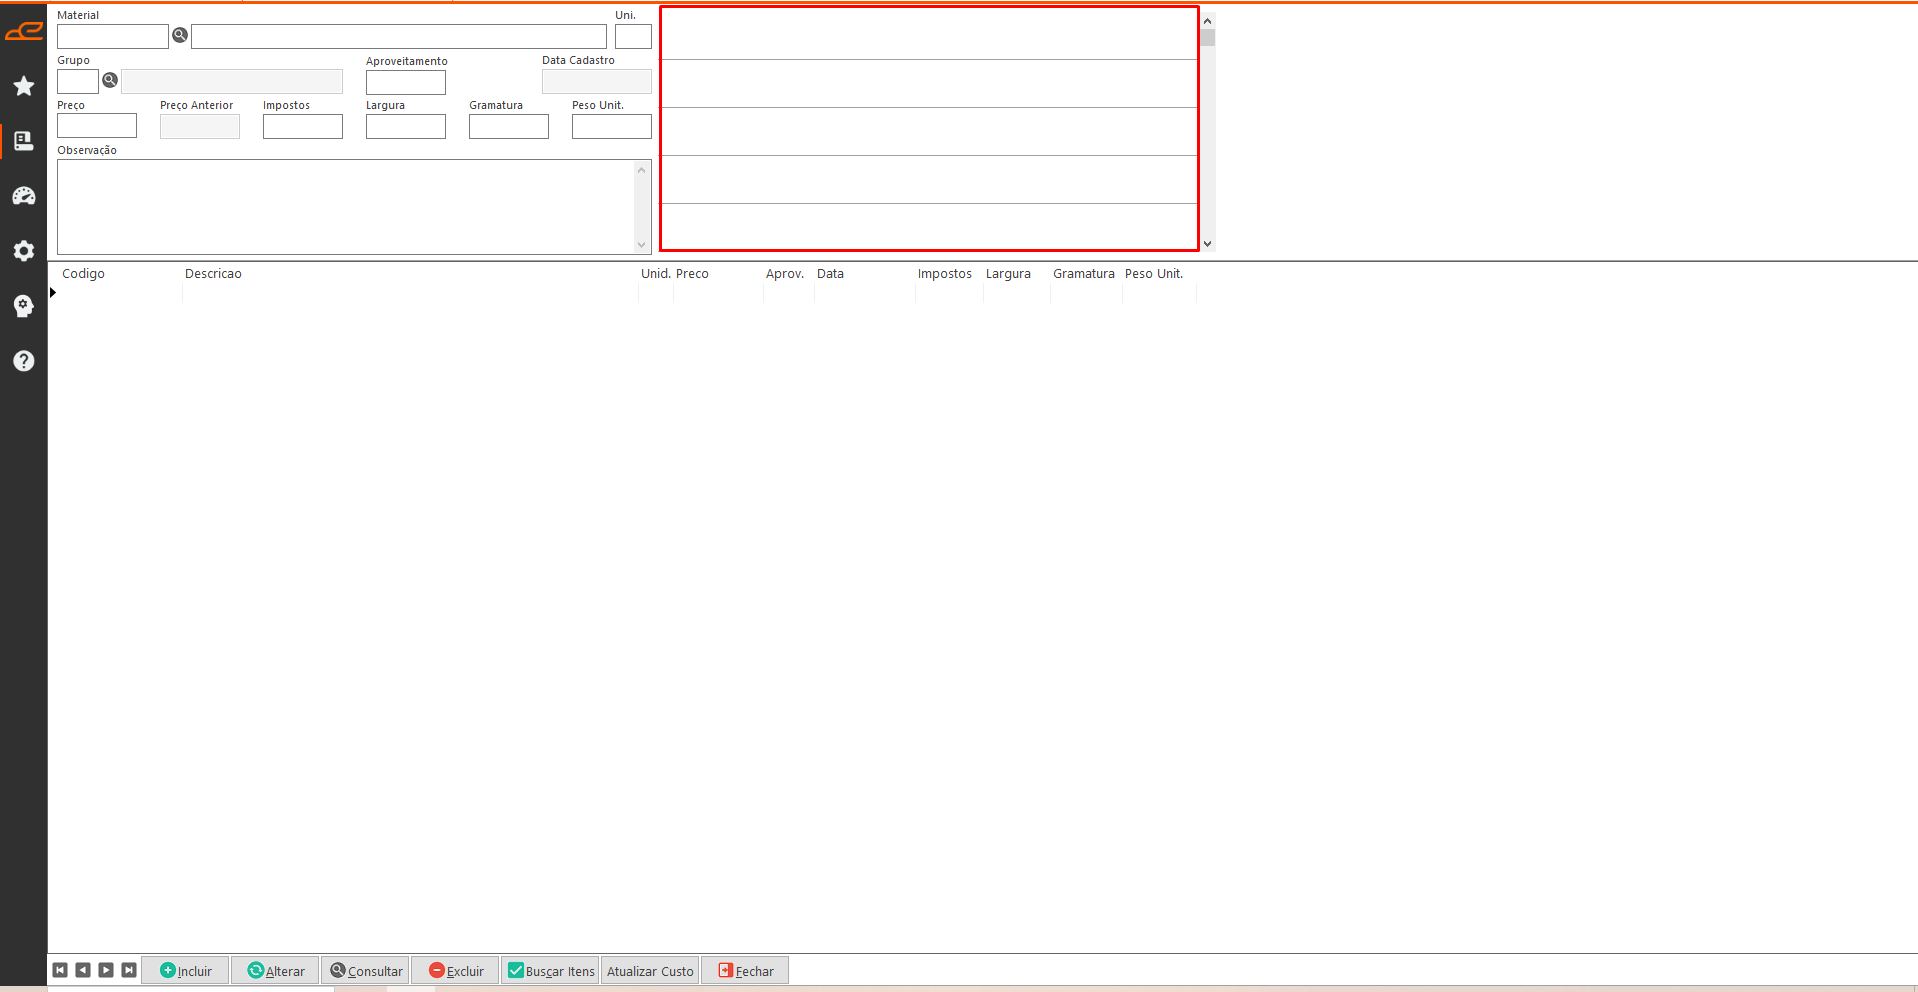Click the help question mark icon
The height and width of the screenshot is (992, 1918).
pos(24,361)
